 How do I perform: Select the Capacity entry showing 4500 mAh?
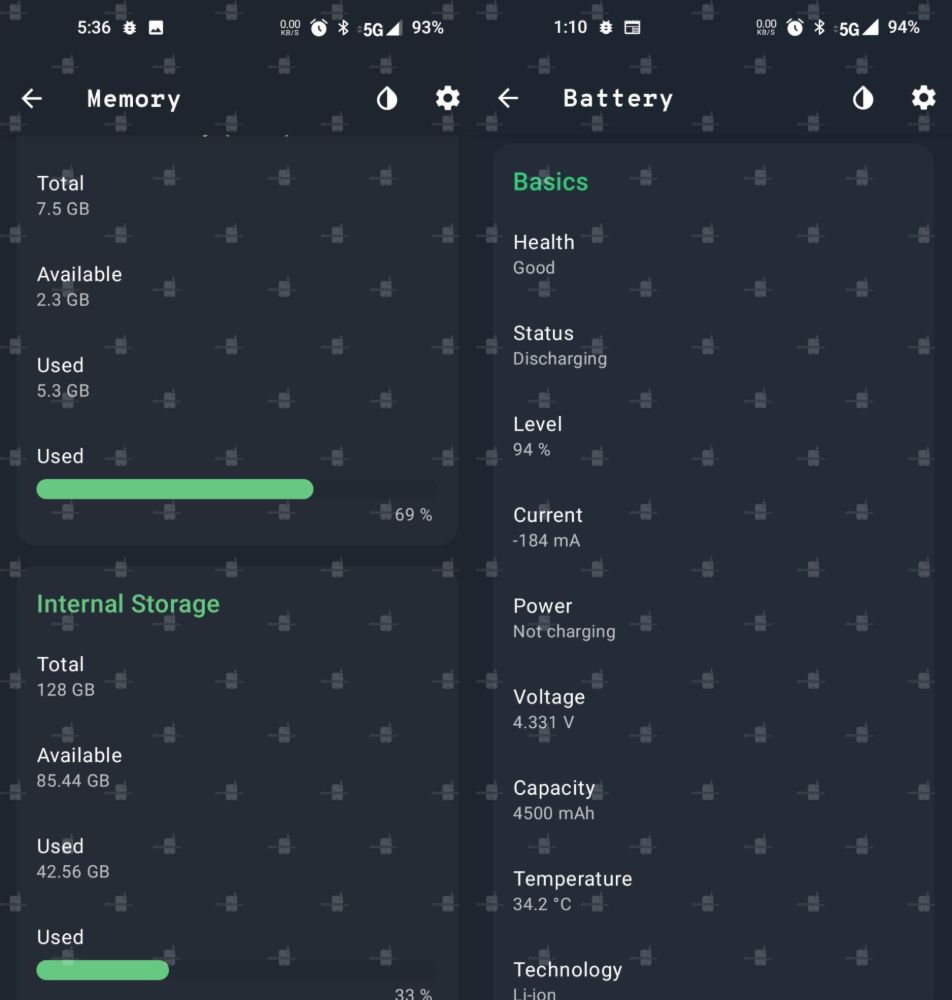tap(554, 800)
